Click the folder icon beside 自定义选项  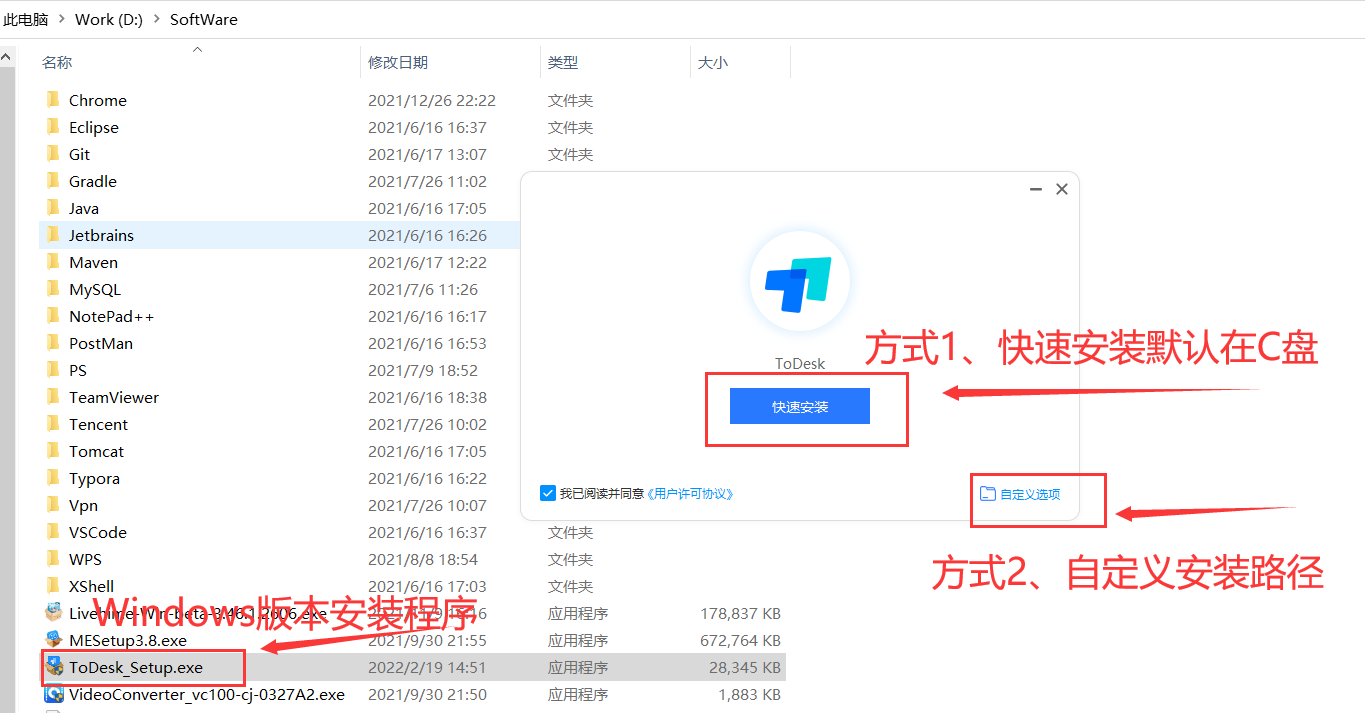[x=988, y=494]
